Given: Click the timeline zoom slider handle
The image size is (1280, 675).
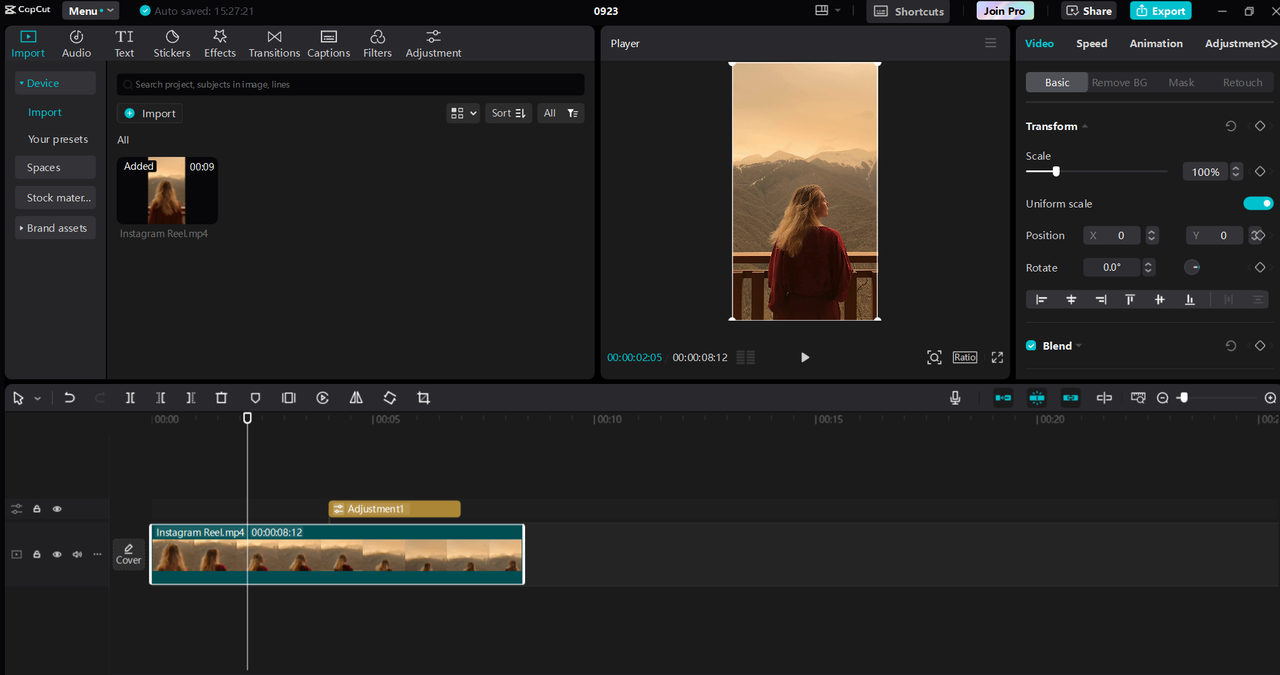Looking at the screenshot, I should 1184,398.
